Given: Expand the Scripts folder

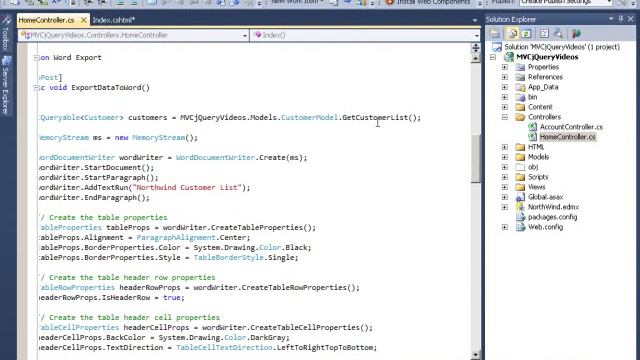Looking at the screenshot, I should [x=505, y=177].
